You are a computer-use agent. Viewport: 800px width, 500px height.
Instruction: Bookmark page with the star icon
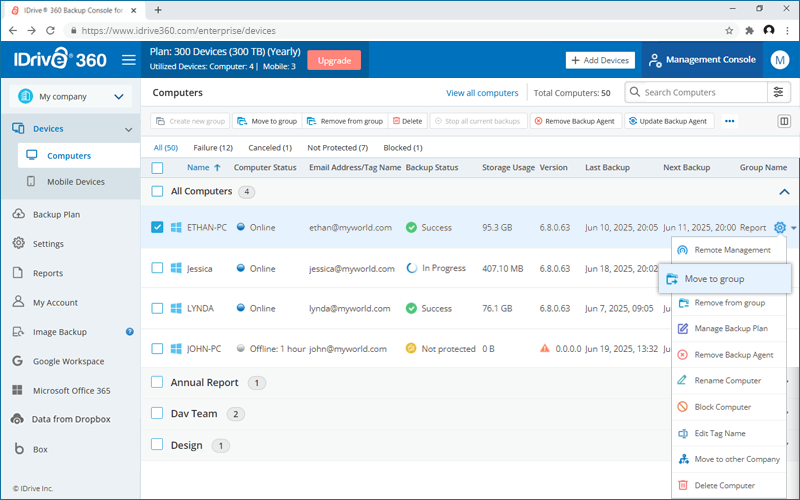[729, 31]
